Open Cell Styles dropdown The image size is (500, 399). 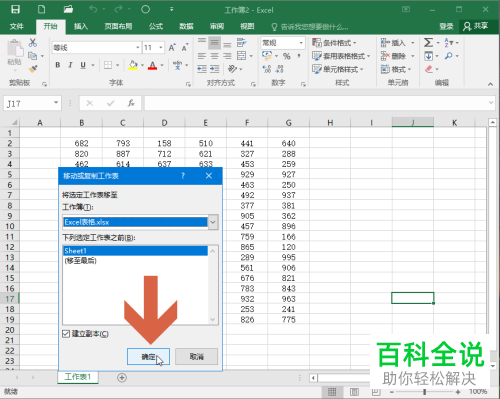click(338, 69)
